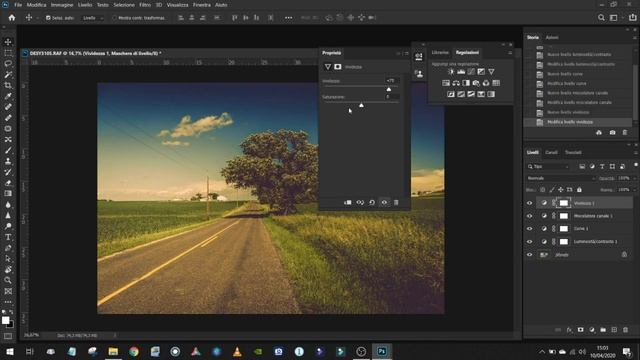640x360 pixels.
Task: Open the Storia panel menu
Action: (x=635, y=38)
